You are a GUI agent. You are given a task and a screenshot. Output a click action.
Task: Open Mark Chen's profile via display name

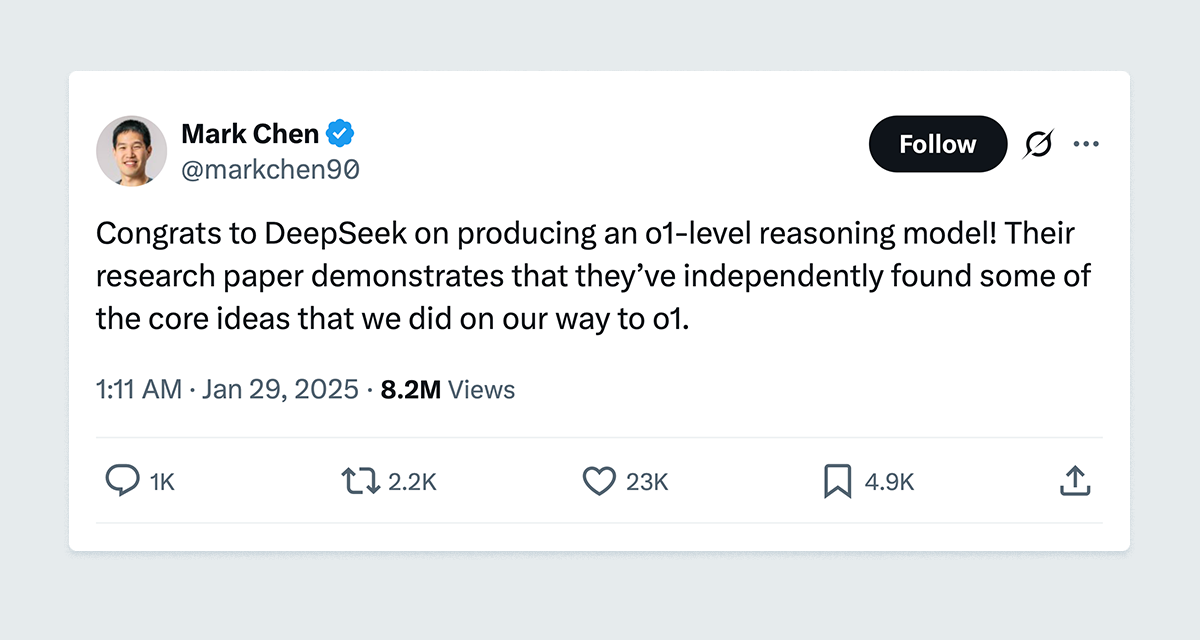click(x=250, y=133)
